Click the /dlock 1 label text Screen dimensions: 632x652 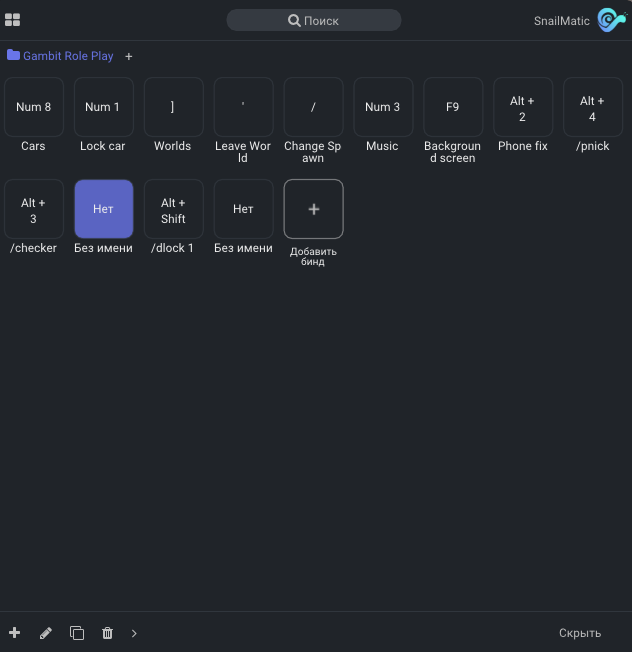[173, 248]
